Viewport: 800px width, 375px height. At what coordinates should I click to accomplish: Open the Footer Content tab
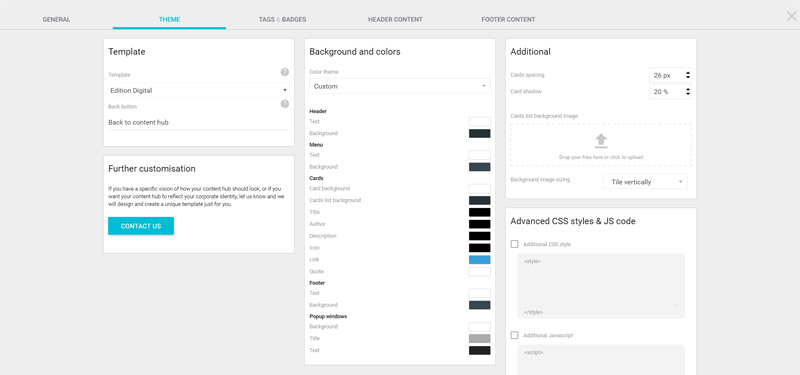tap(508, 19)
